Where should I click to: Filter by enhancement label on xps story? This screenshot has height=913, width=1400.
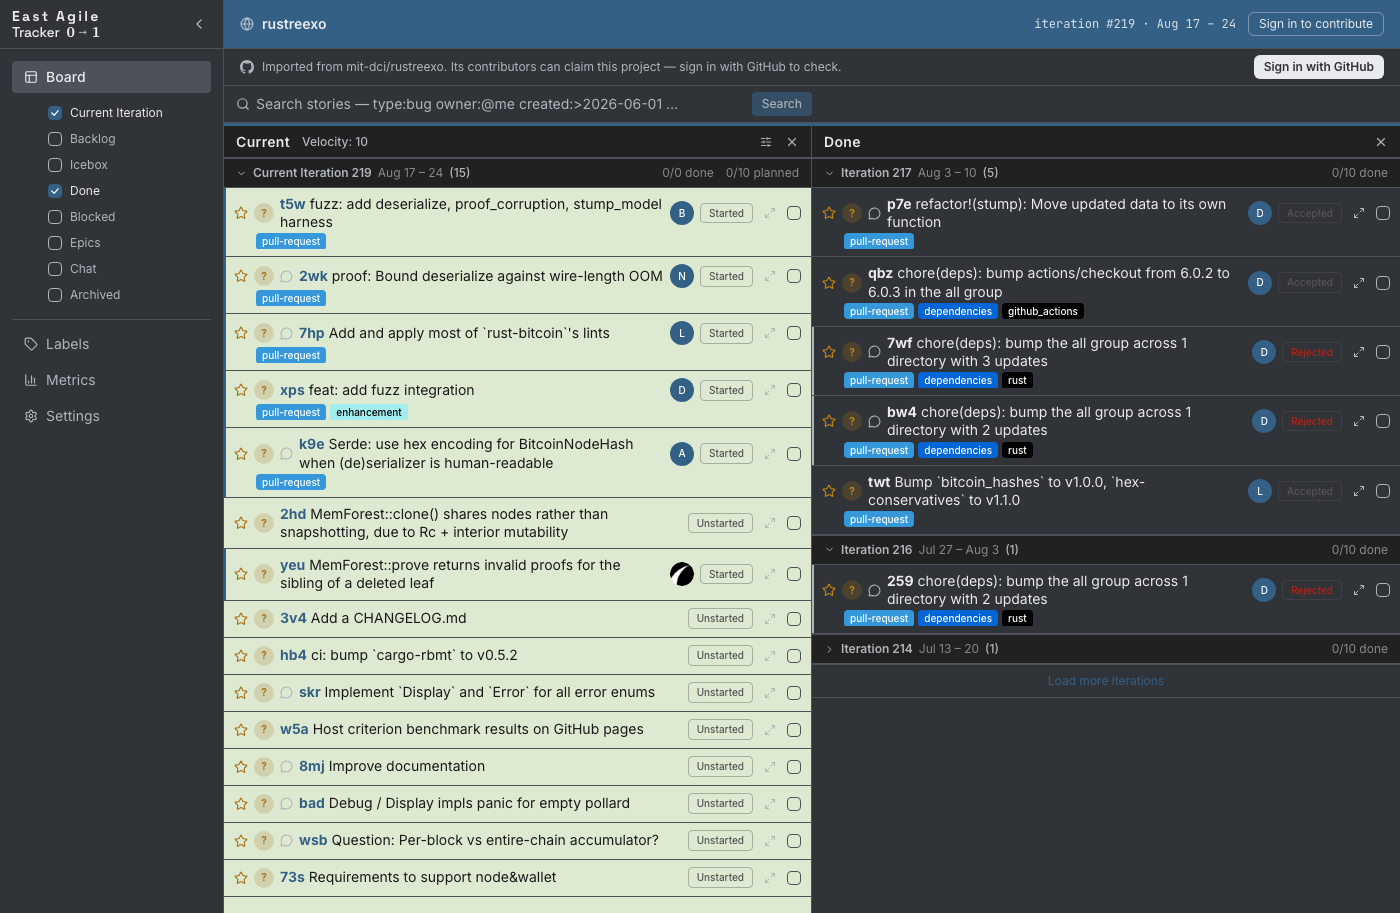[369, 412]
